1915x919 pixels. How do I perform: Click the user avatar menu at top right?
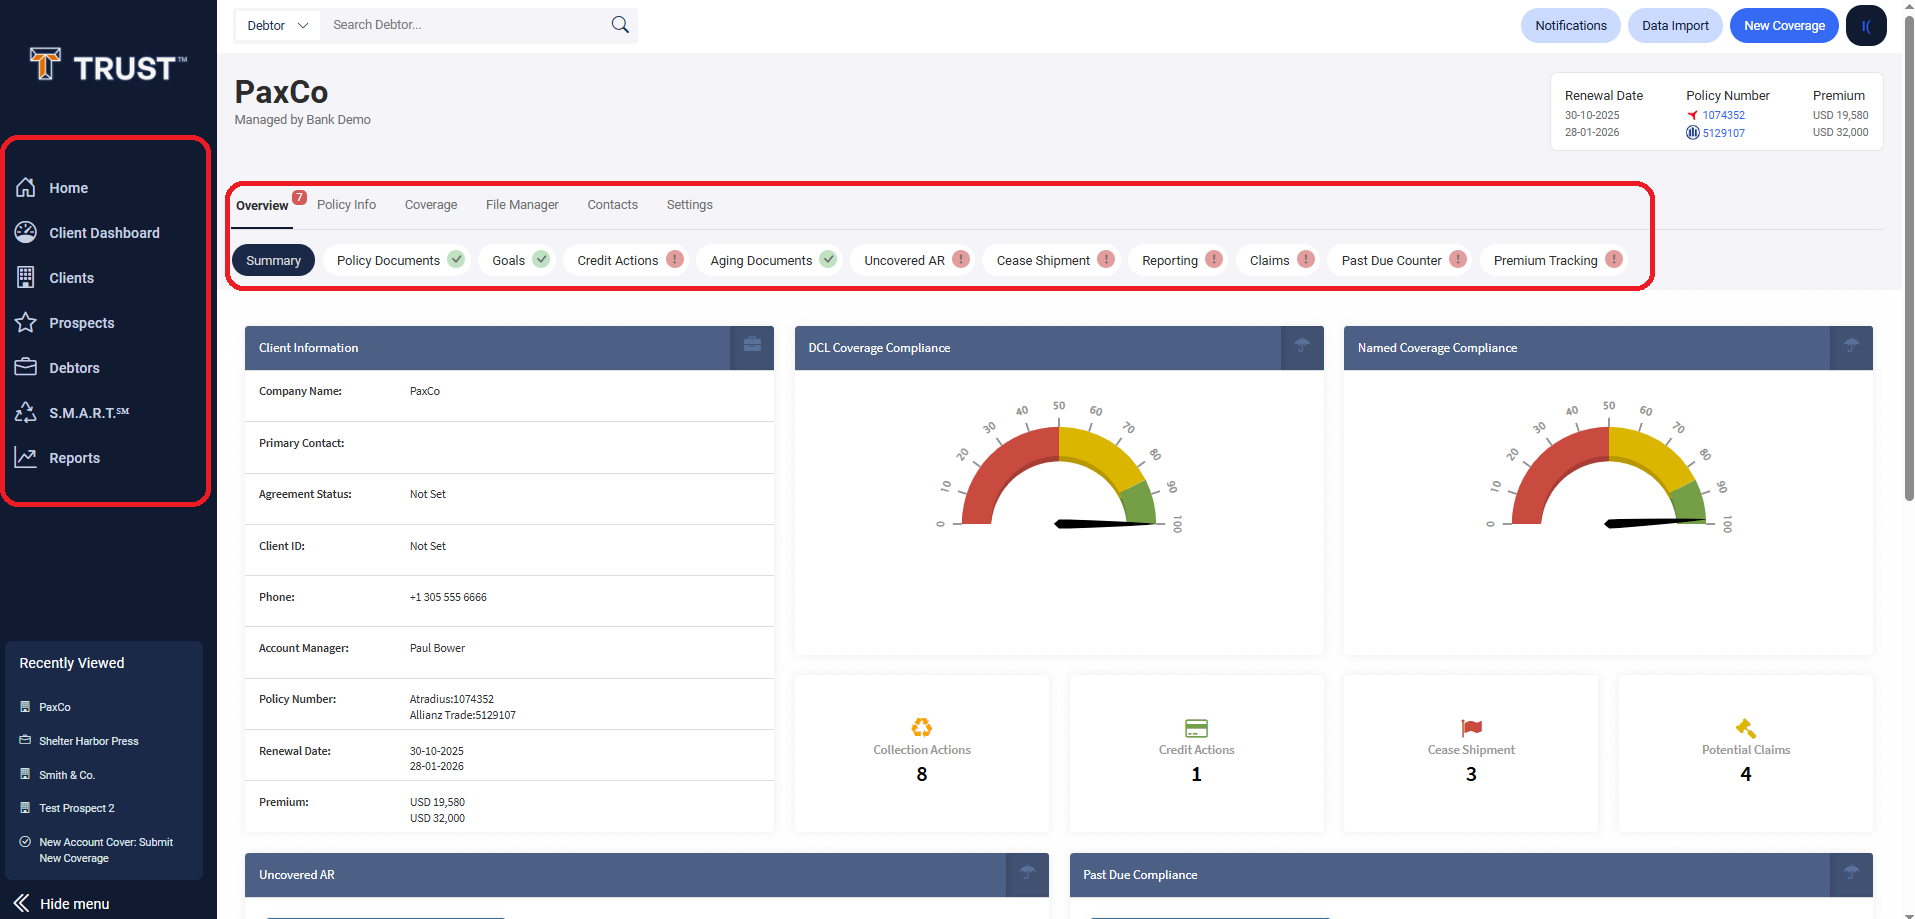pyautogui.click(x=1865, y=26)
